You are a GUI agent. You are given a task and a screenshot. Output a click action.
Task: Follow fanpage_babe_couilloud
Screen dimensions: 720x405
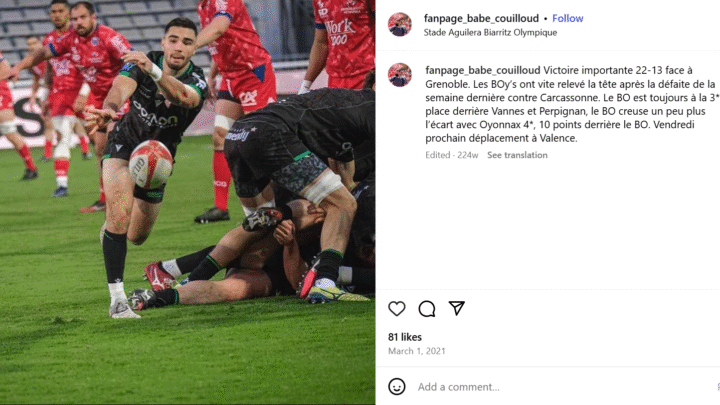coord(568,18)
